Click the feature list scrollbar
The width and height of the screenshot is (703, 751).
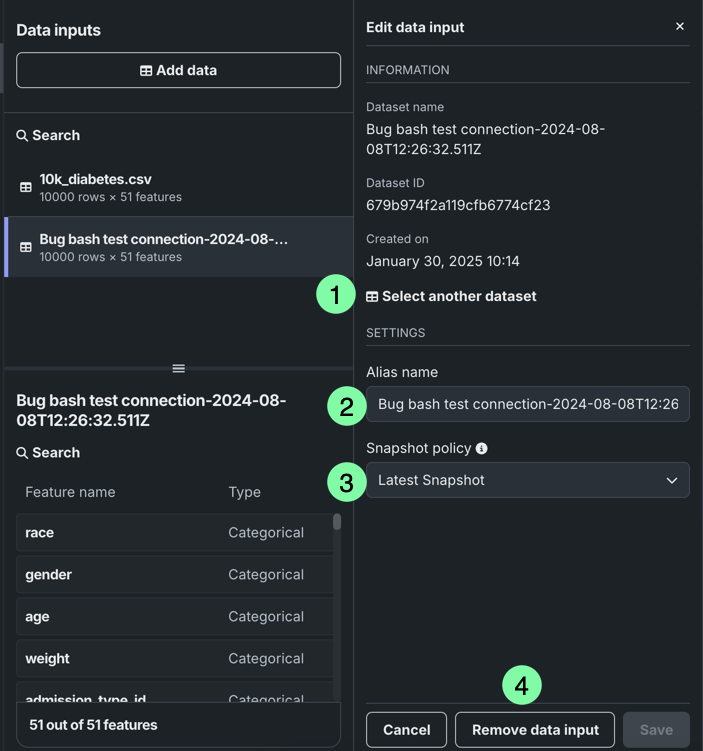(x=337, y=522)
